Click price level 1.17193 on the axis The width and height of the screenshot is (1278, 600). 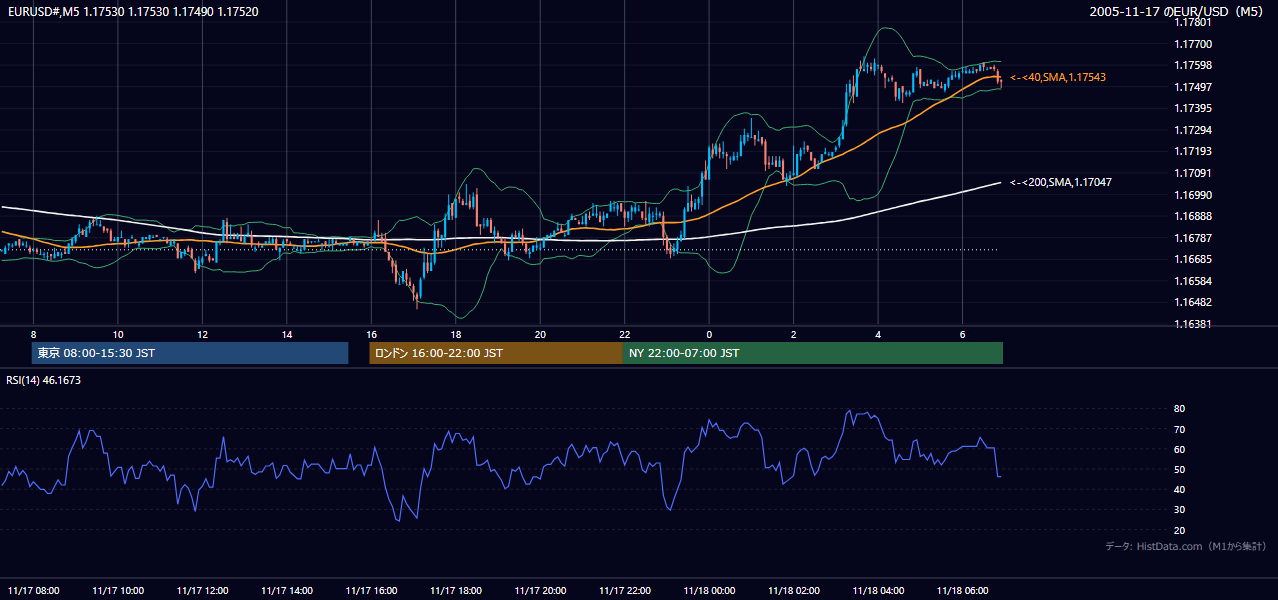pos(1193,151)
